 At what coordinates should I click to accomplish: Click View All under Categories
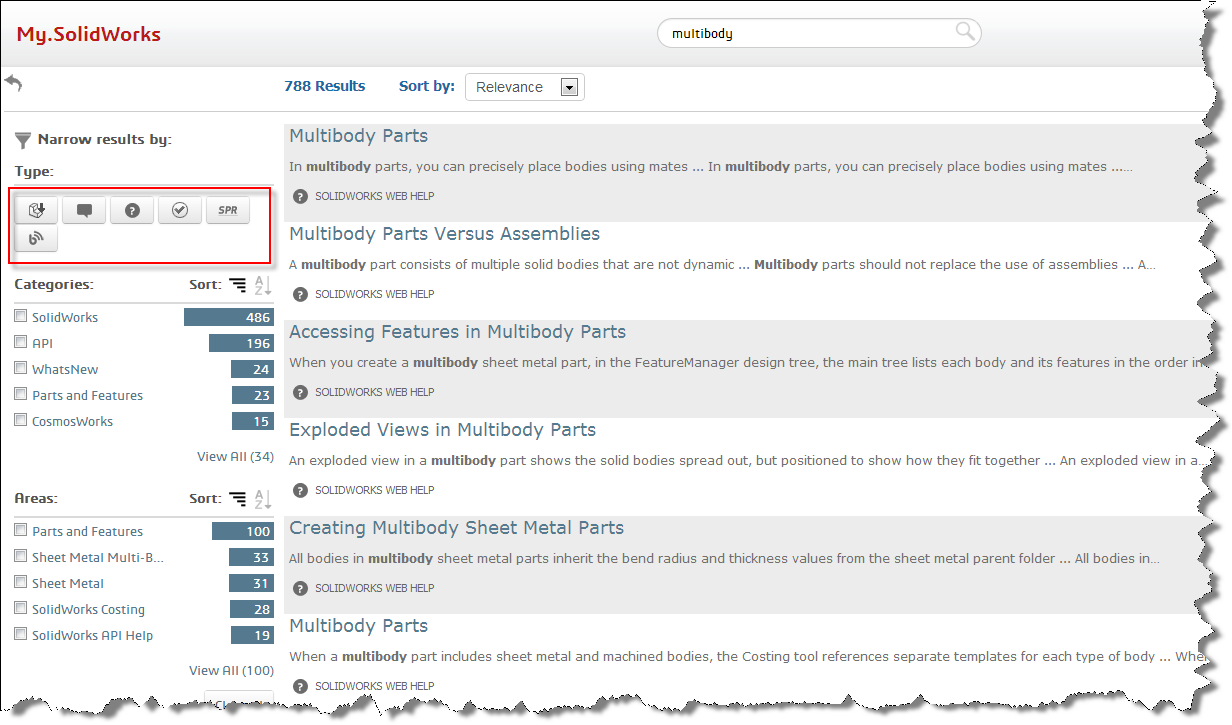point(235,456)
